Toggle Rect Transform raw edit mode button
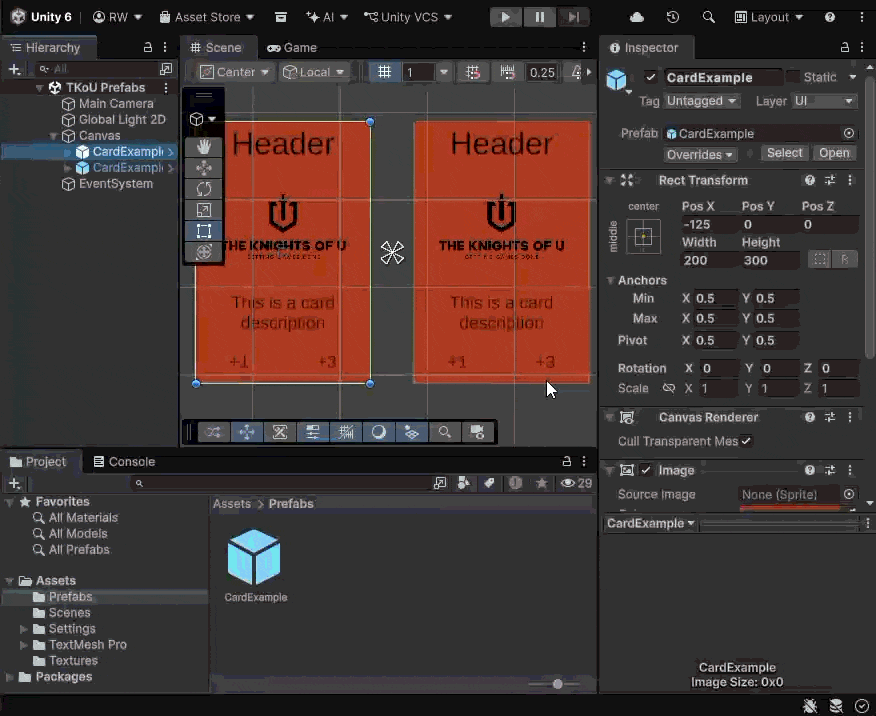 point(844,260)
